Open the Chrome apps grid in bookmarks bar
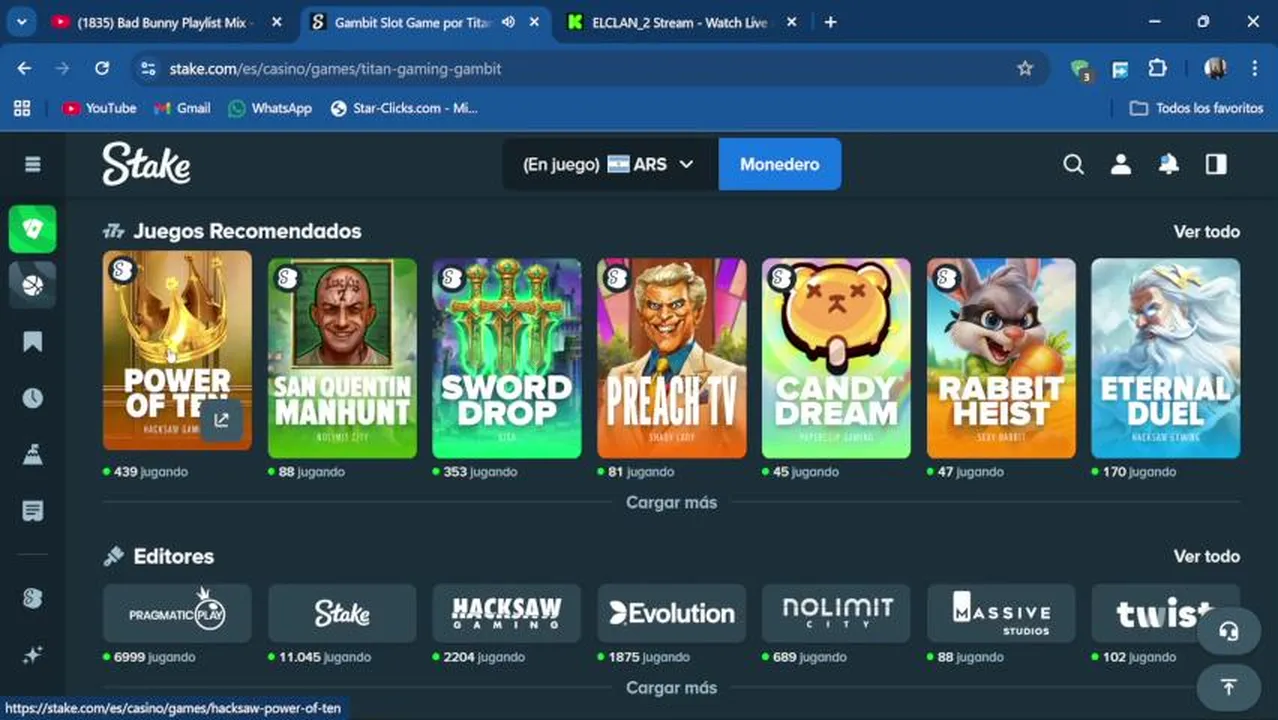Viewport: 1278px width, 720px height. 22,108
